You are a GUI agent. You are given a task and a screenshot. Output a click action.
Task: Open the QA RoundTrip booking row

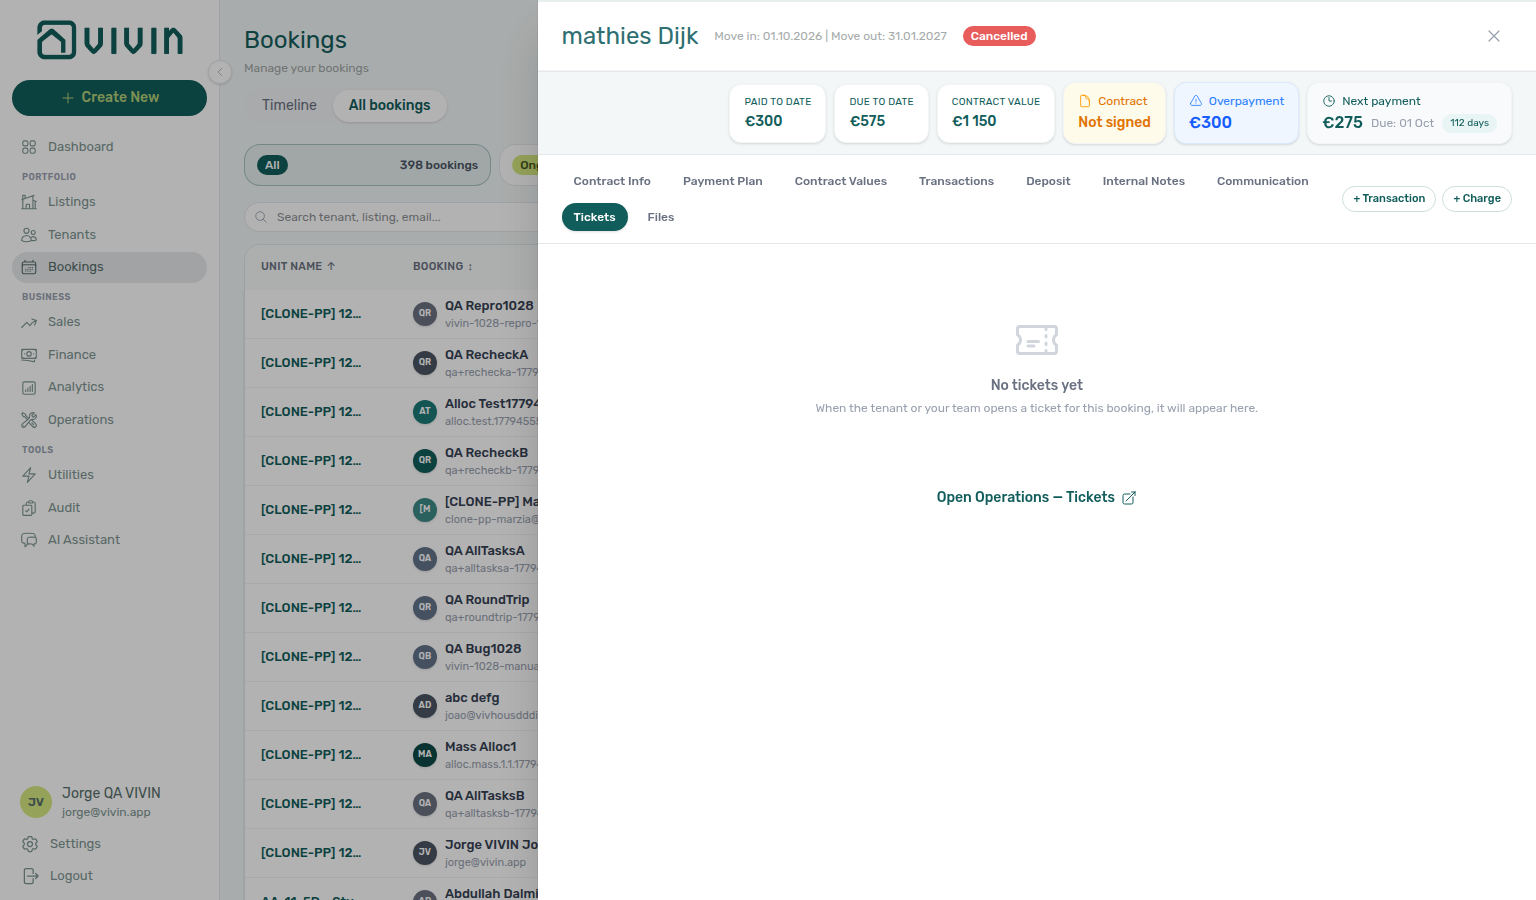[391, 608]
